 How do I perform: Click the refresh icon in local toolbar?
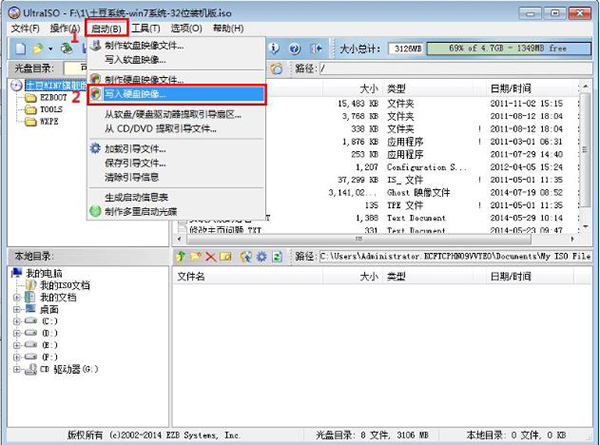click(277, 256)
